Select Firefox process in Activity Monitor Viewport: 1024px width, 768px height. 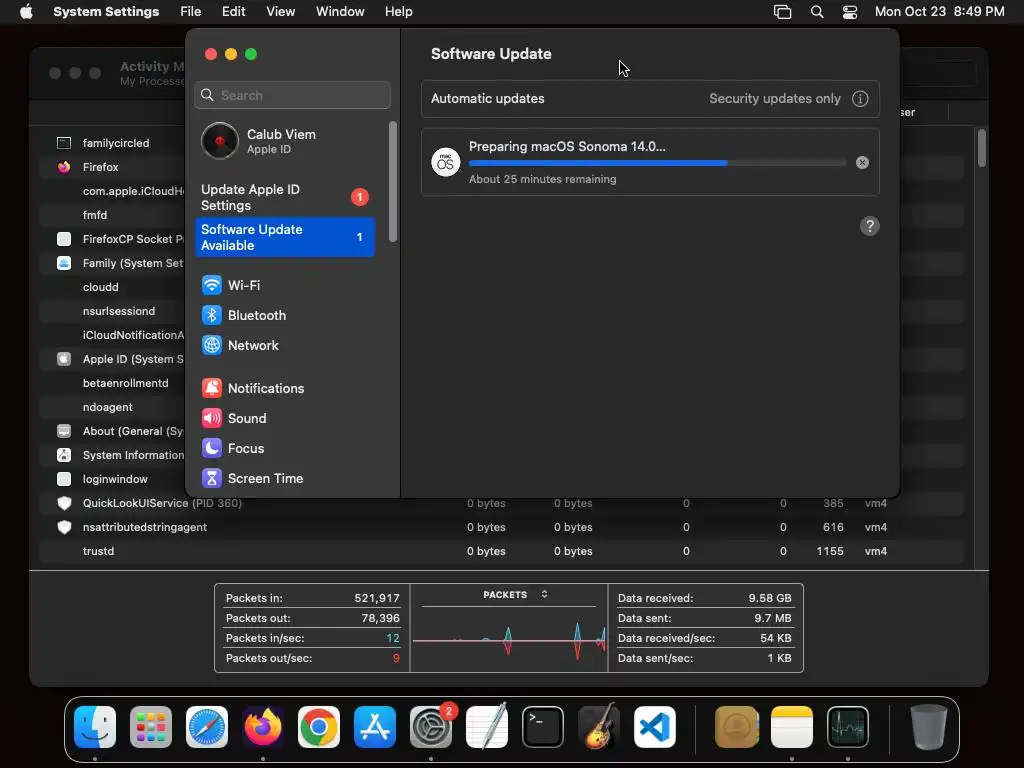pyautogui.click(x=101, y=167)
